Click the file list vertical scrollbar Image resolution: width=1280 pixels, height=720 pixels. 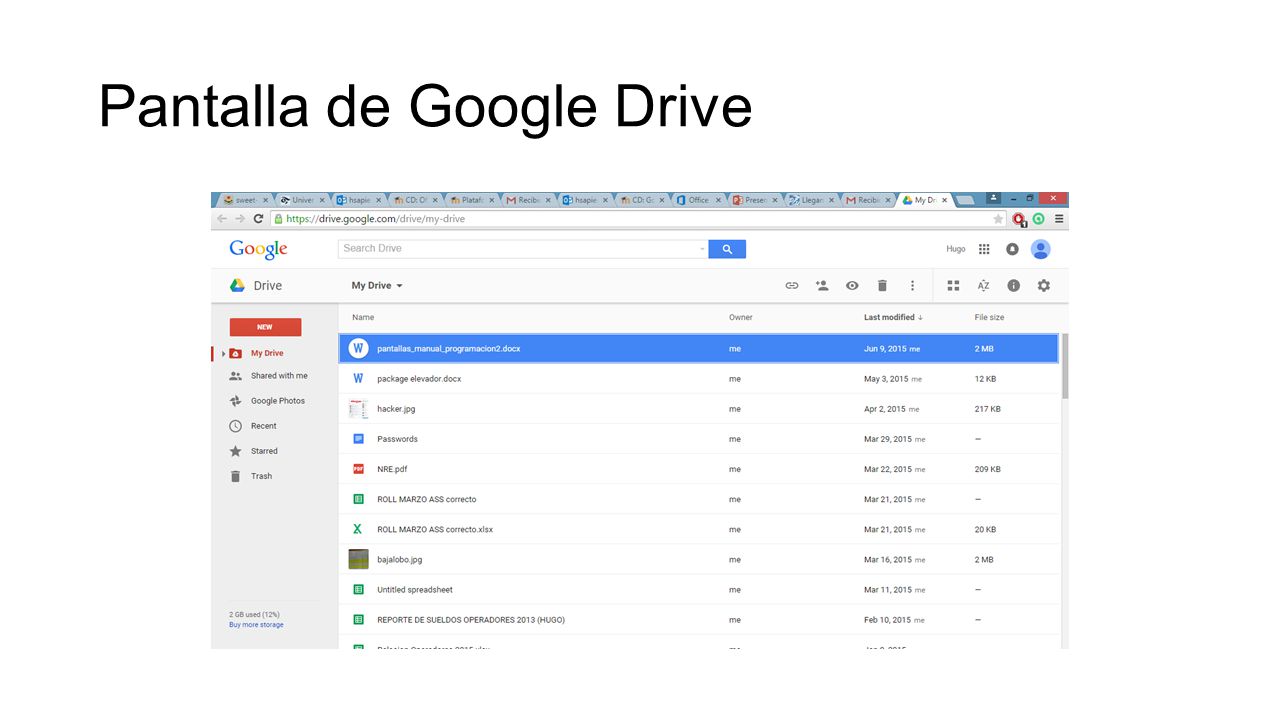pyautogui.click(x=1064, y=366)
